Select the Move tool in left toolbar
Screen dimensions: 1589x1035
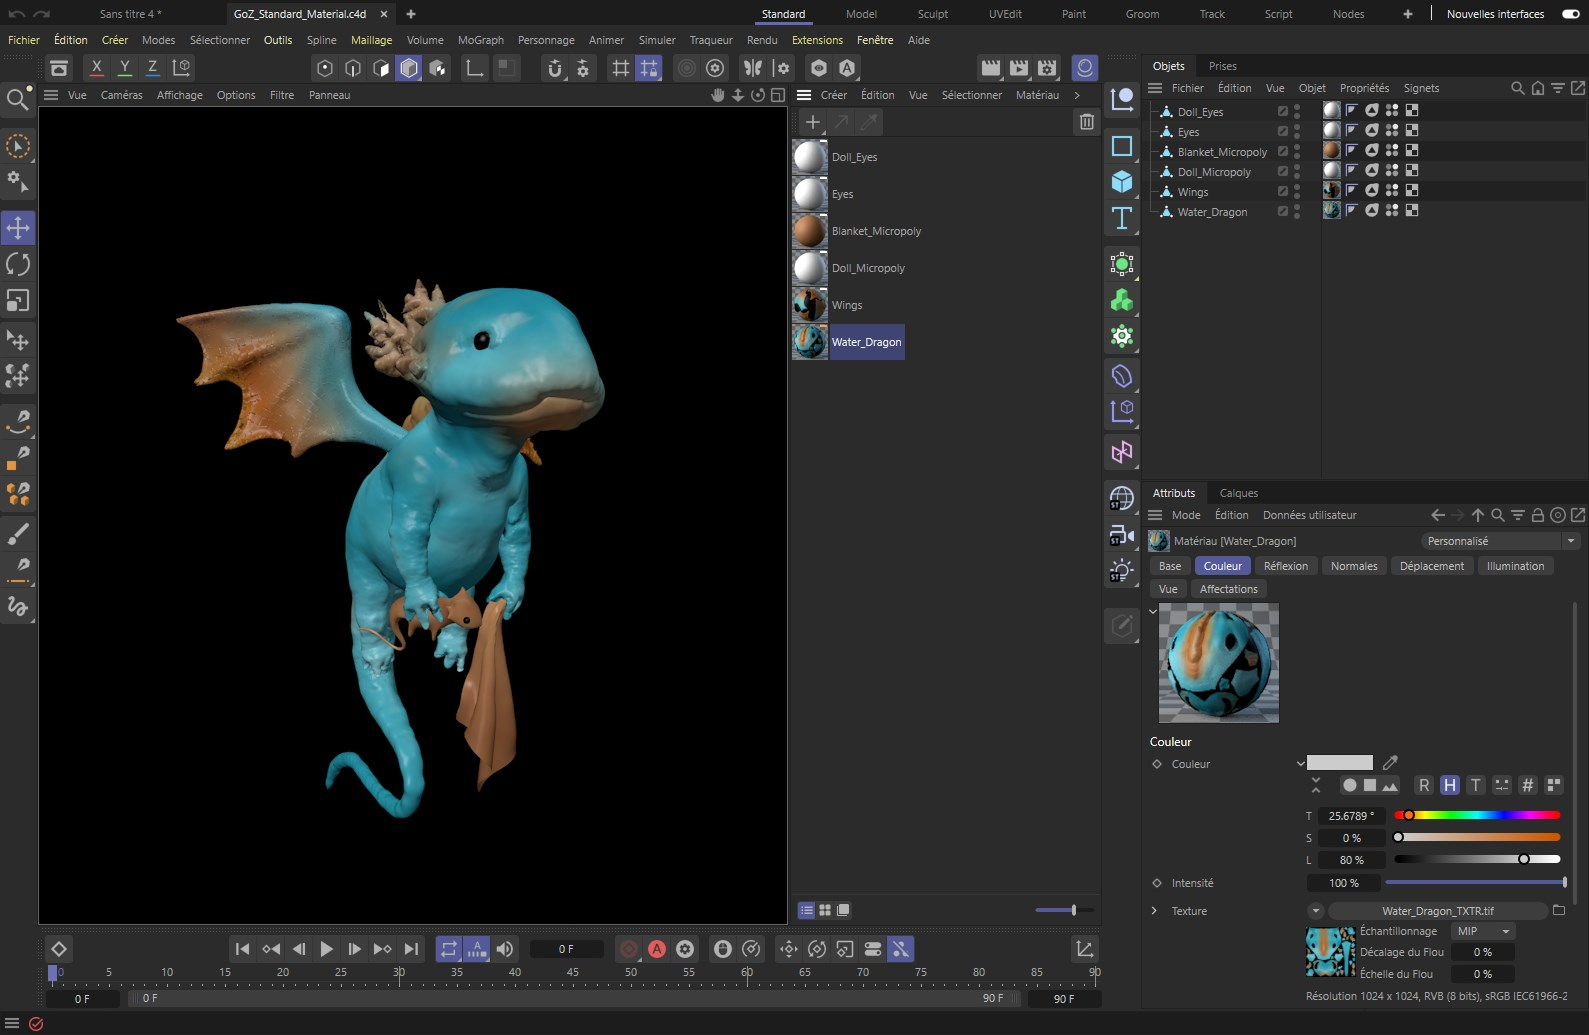[18, 228]
